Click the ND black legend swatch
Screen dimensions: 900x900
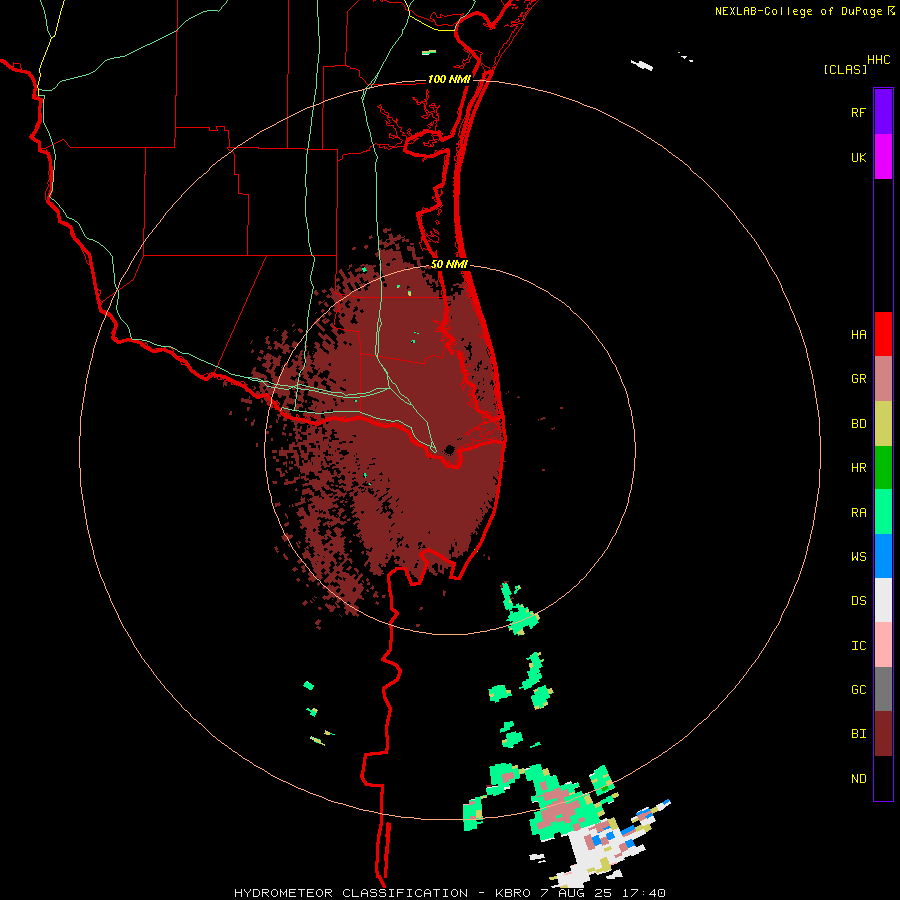click(883, 778)
